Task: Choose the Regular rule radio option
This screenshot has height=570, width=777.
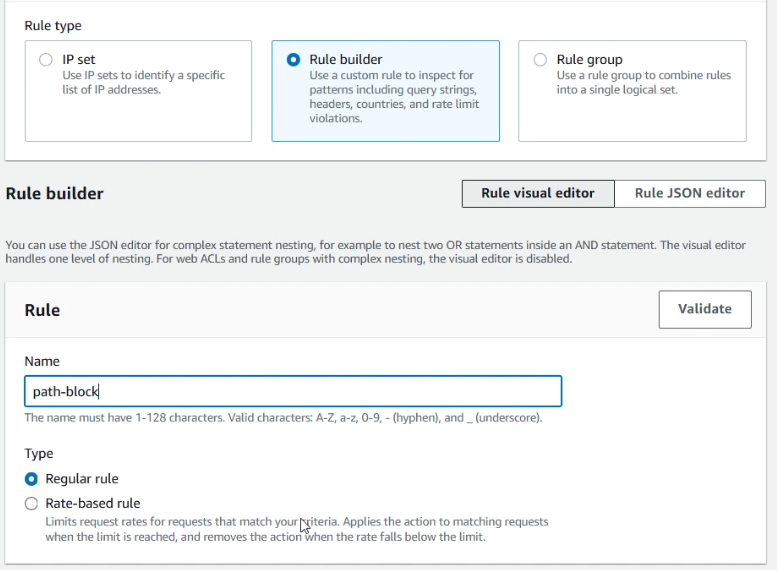Action: tap(31, 479)
